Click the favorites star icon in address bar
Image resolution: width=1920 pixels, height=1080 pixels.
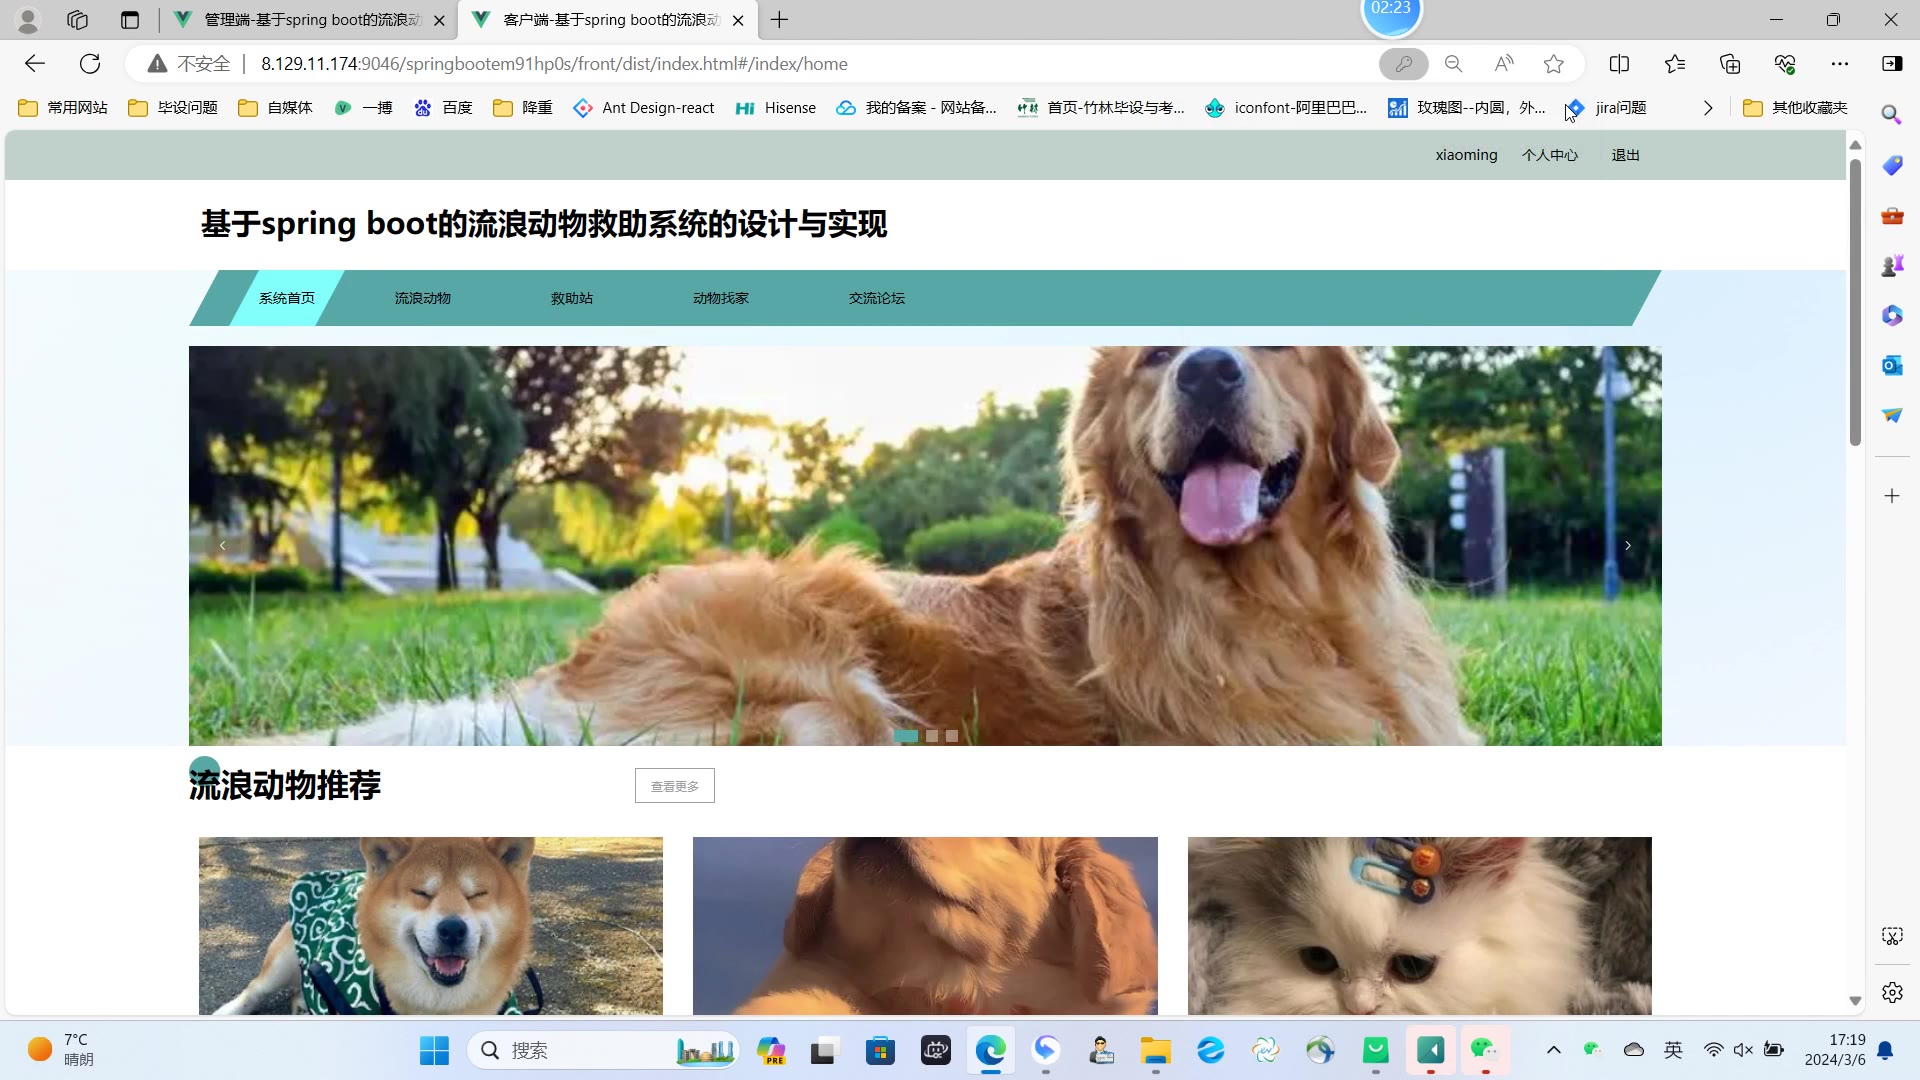point(1553,64)
